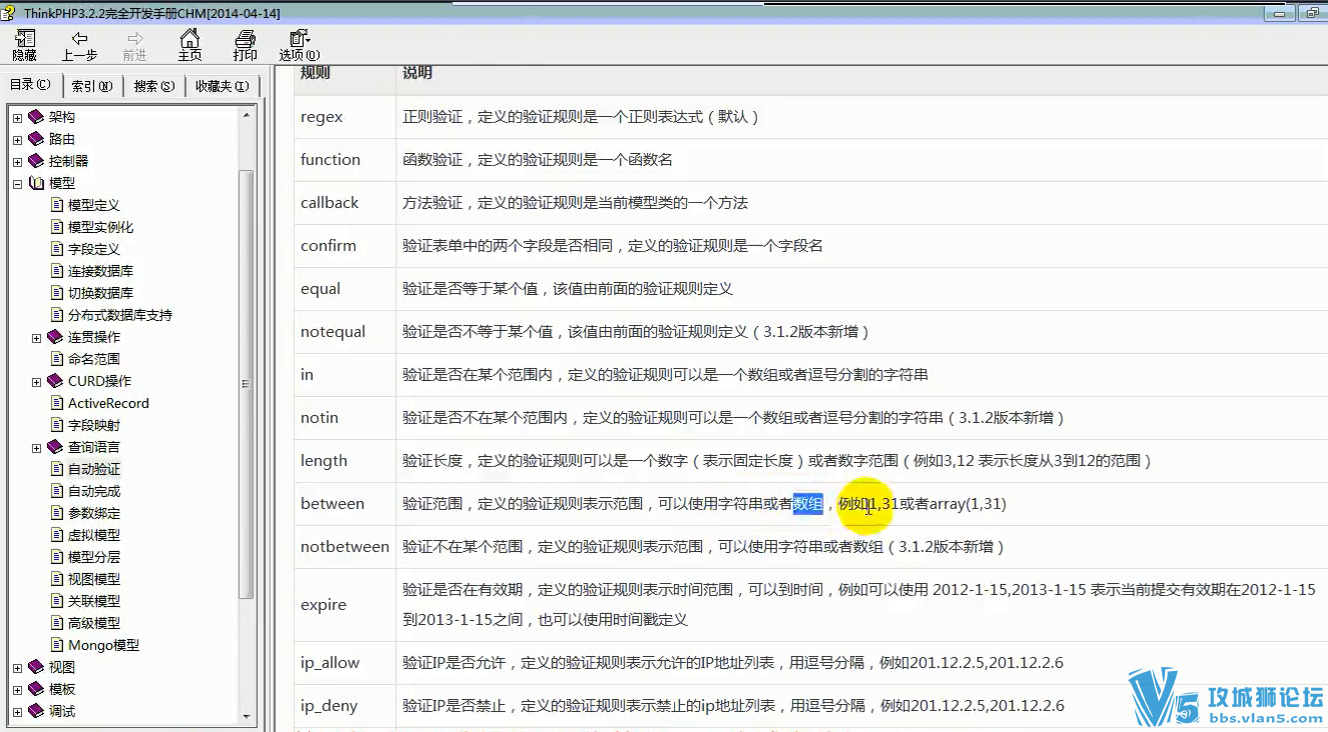Viewport: 1328px width, 732px height.
Task: Click the CURD操作 book icon
Action: click(x=56, y=381)
